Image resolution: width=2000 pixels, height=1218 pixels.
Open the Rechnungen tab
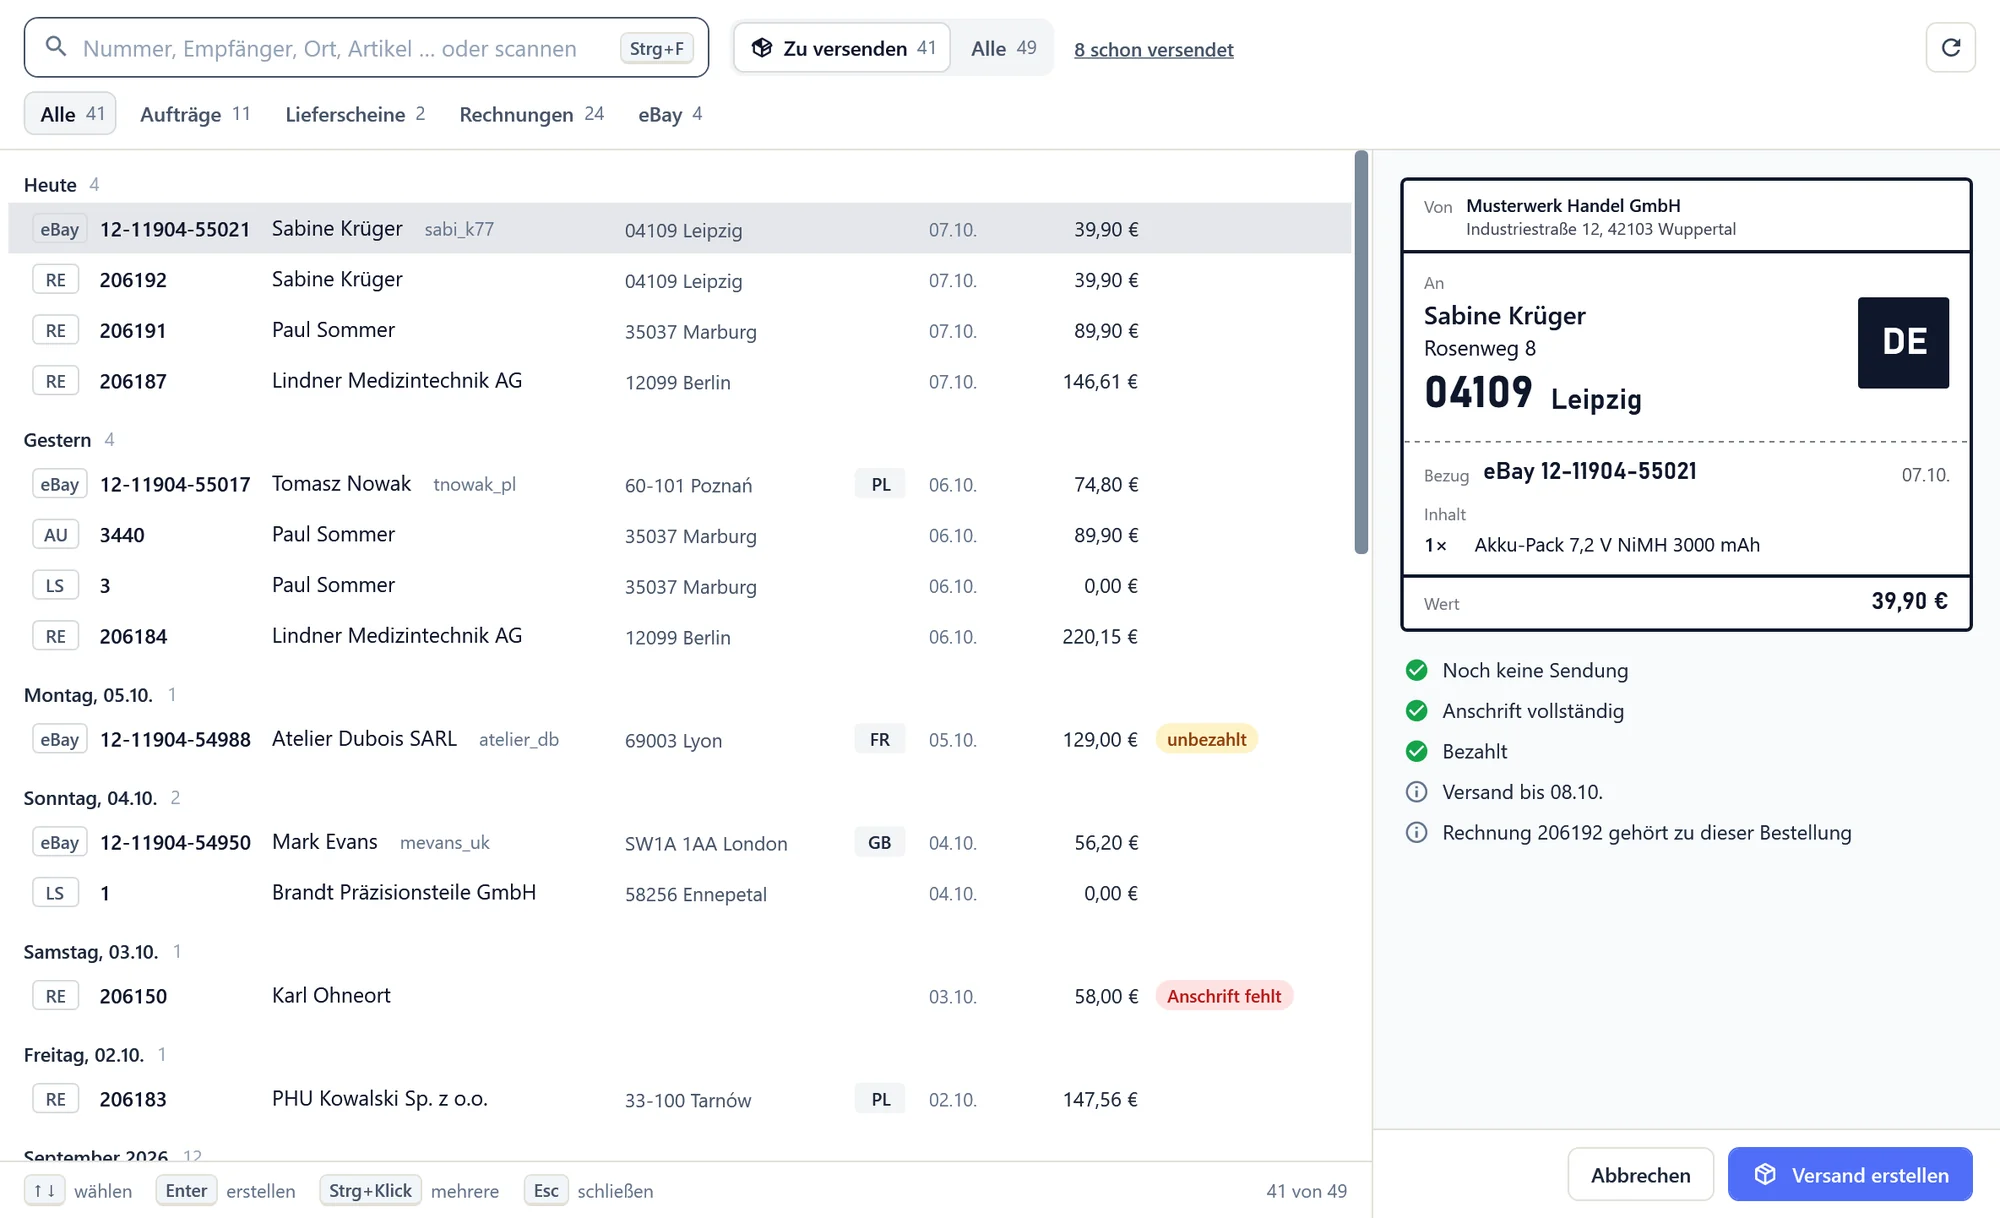(531, 114)
